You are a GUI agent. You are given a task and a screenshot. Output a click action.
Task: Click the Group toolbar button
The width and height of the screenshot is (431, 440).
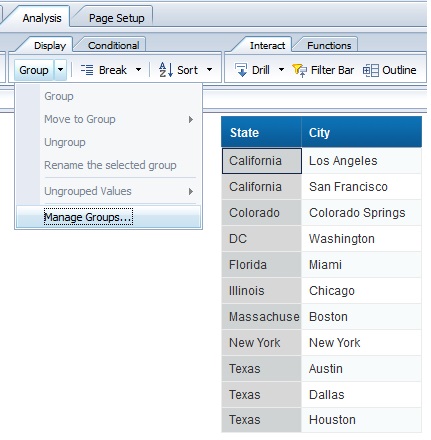pos(34,70)
